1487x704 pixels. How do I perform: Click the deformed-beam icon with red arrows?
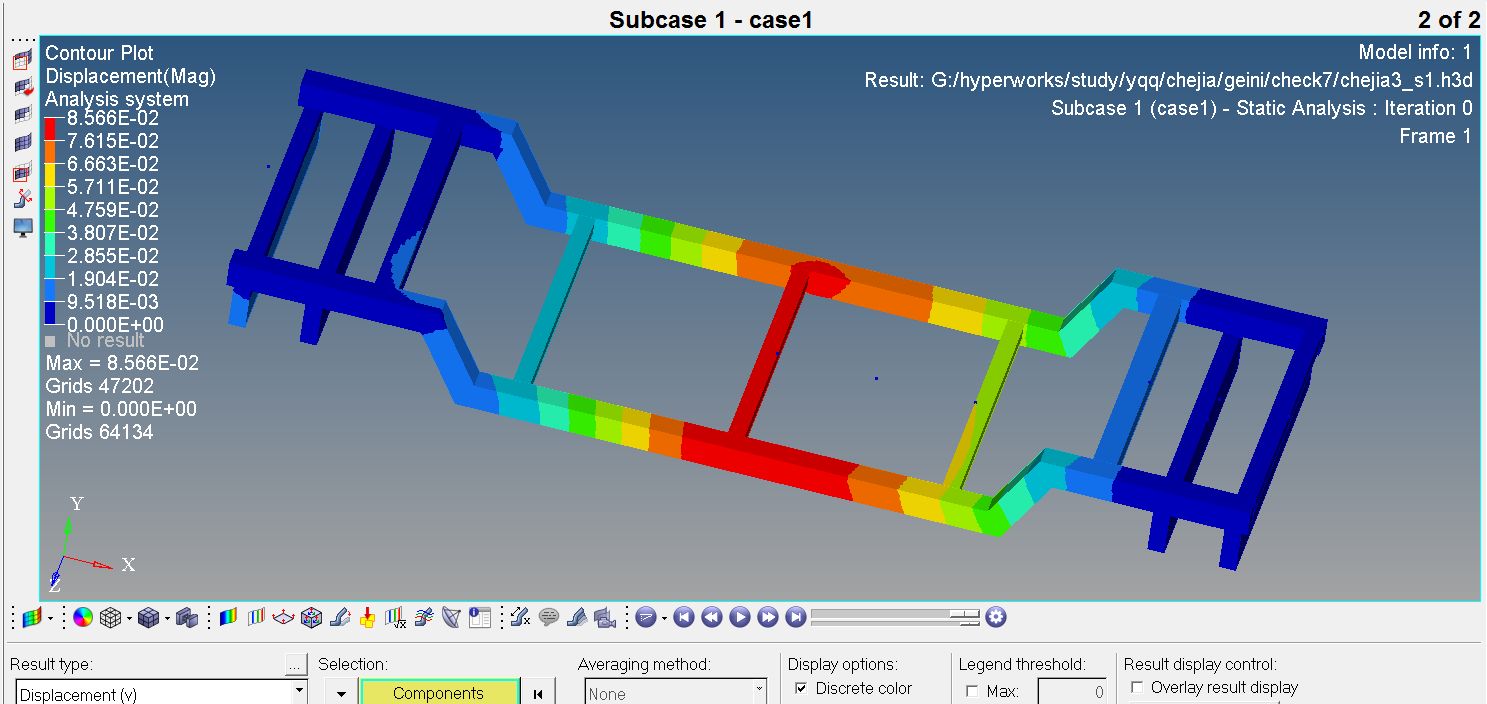[x=22, y=199]
